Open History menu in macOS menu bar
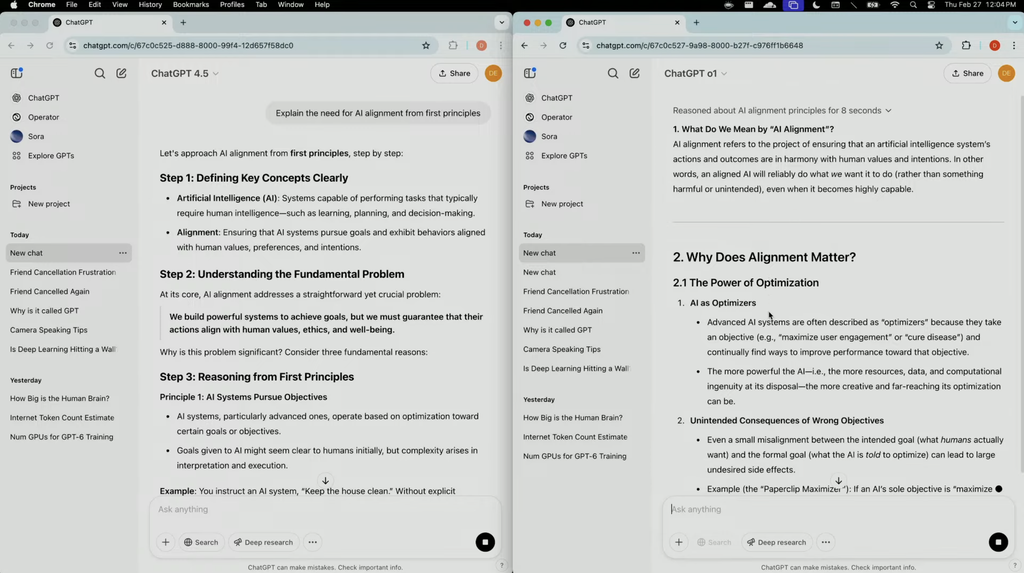1024x573 pixels. [x=150, y=5]
